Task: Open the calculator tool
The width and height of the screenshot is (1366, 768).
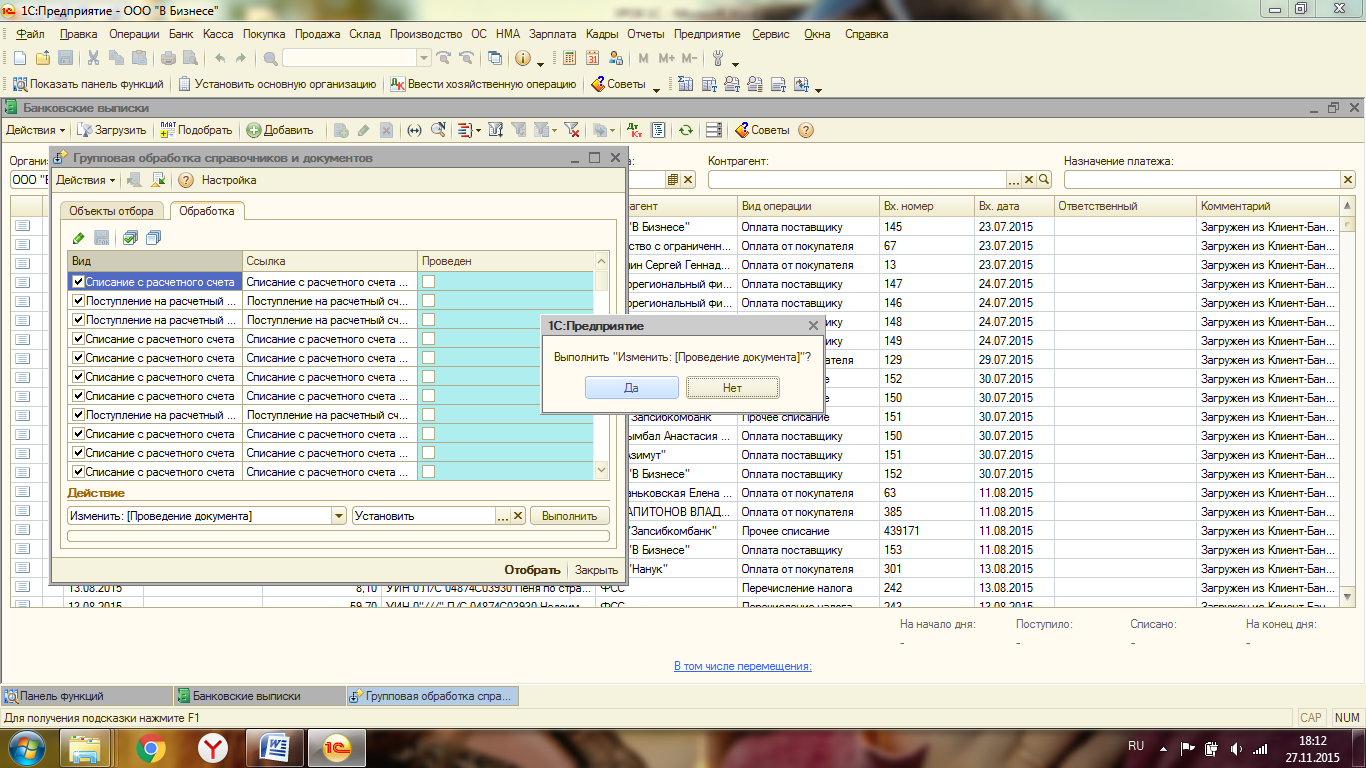Action: 569,58
